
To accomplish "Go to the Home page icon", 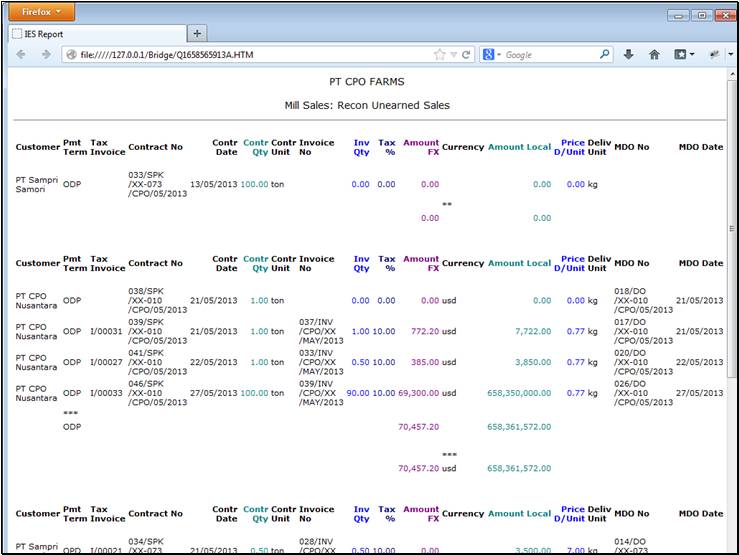I will click(x=654, y=55).
